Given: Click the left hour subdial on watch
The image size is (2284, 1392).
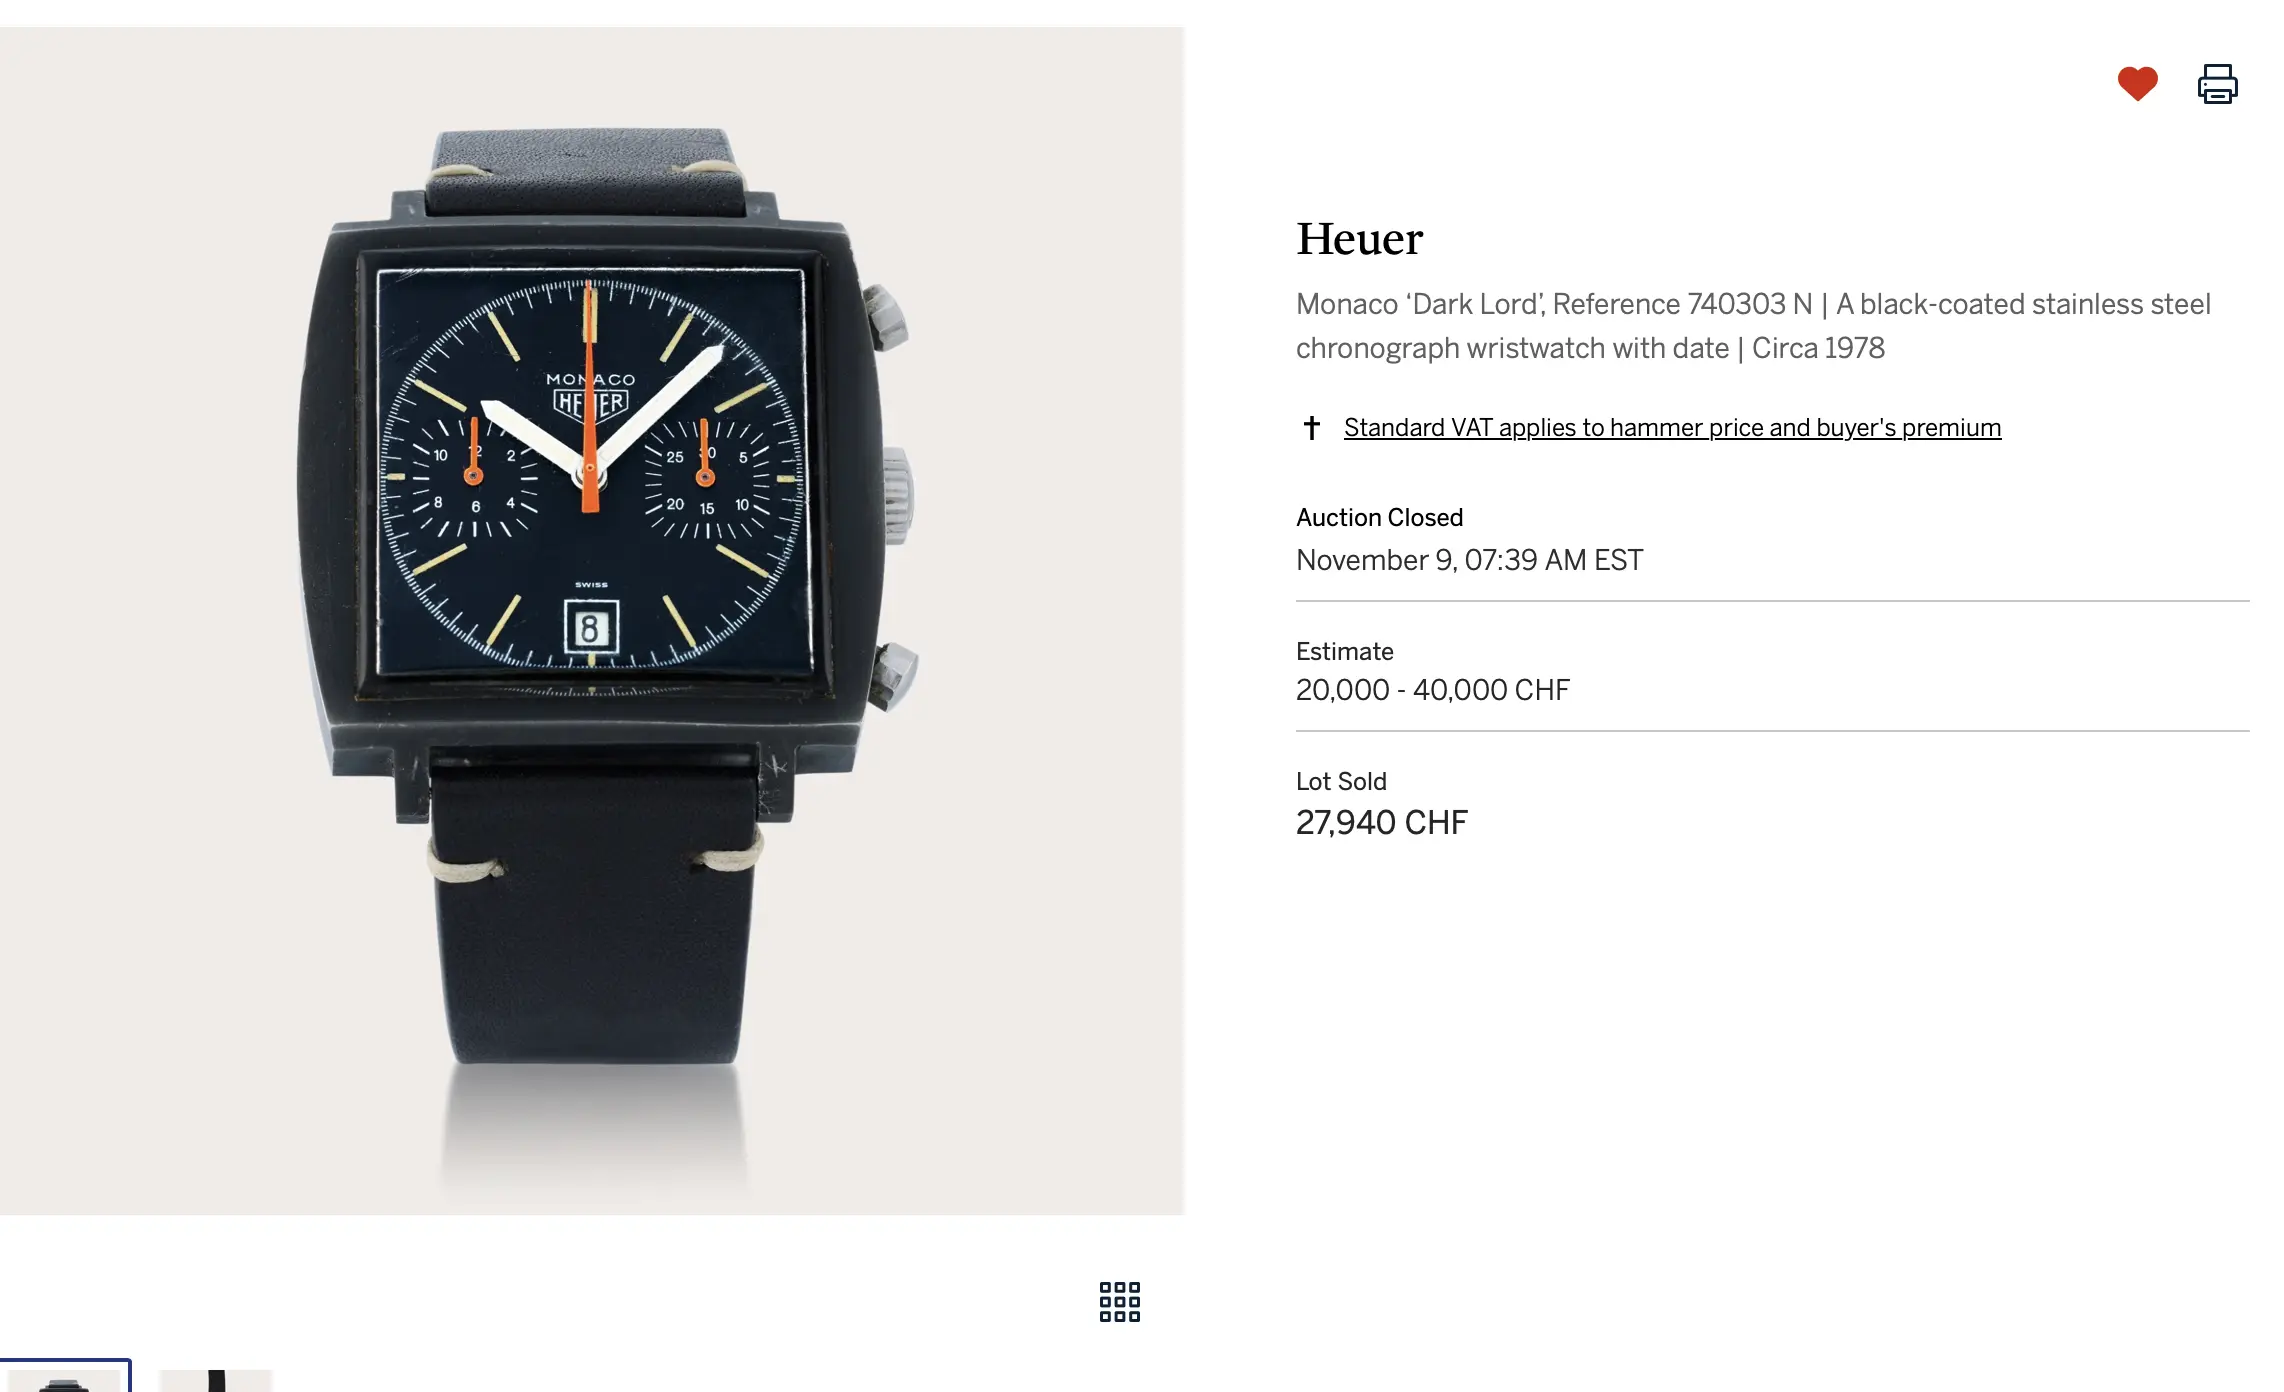Looking at the screenshot, I should point(474,477).
